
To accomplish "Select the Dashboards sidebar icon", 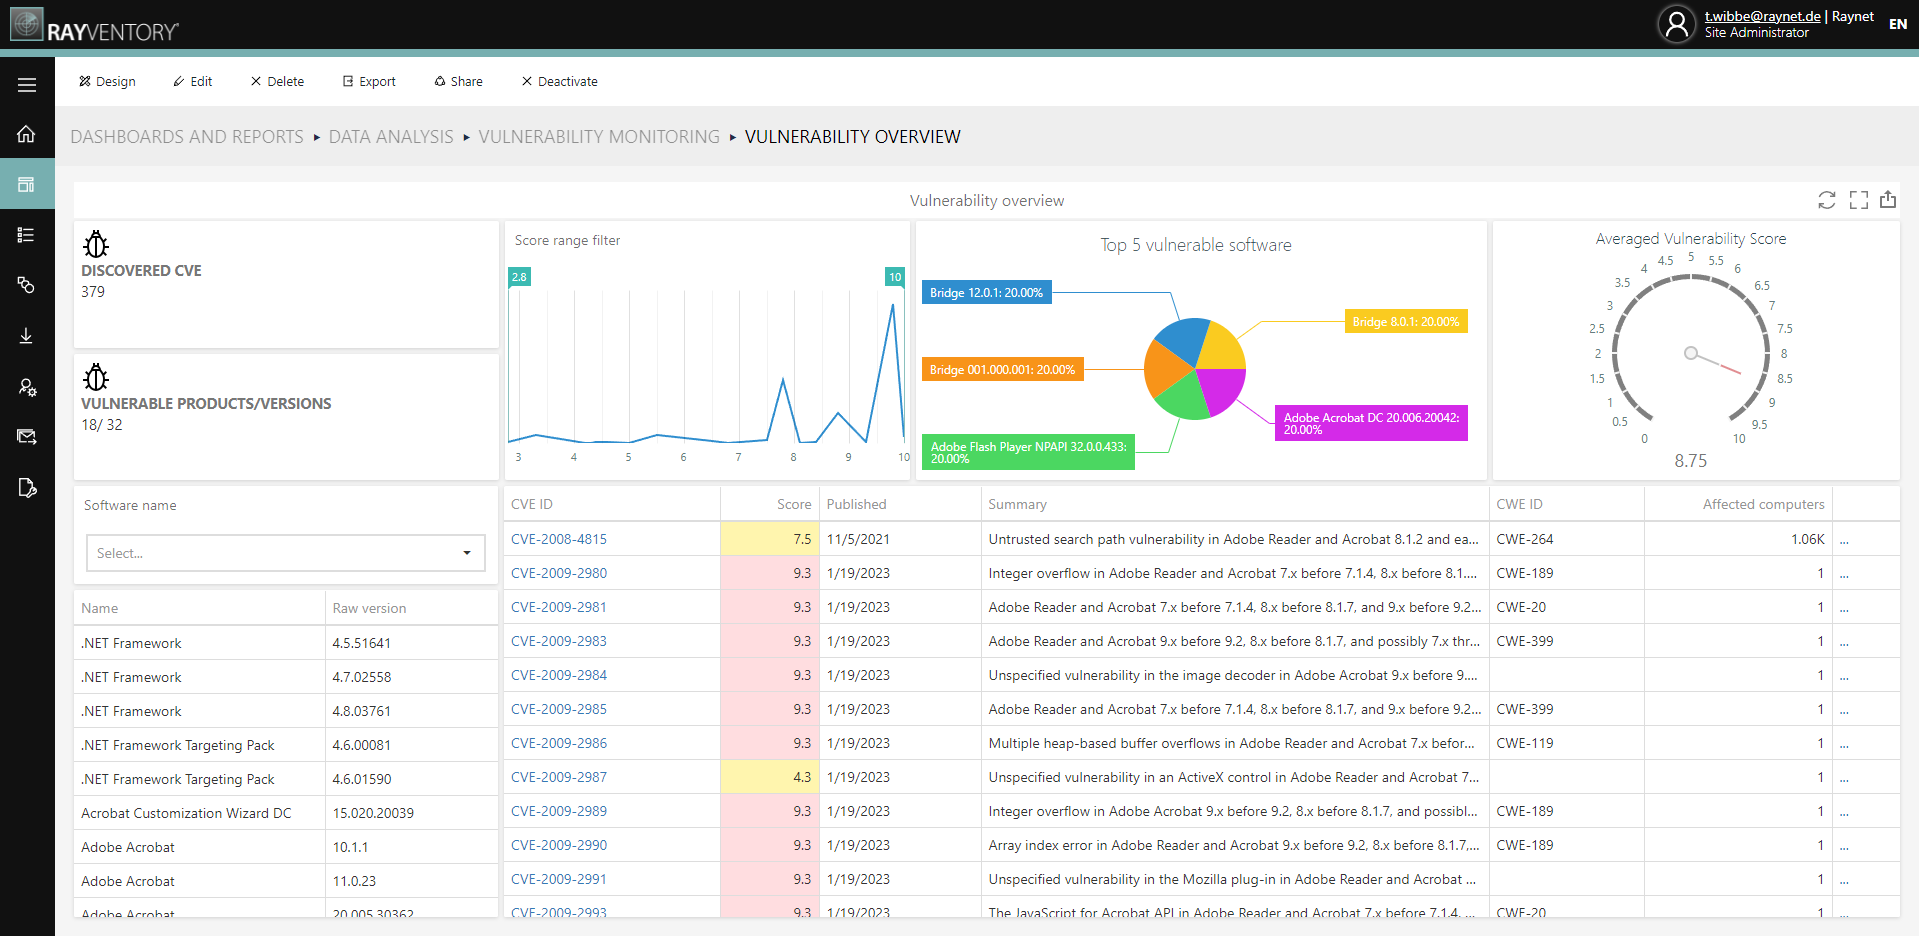I will coord(27,184).
